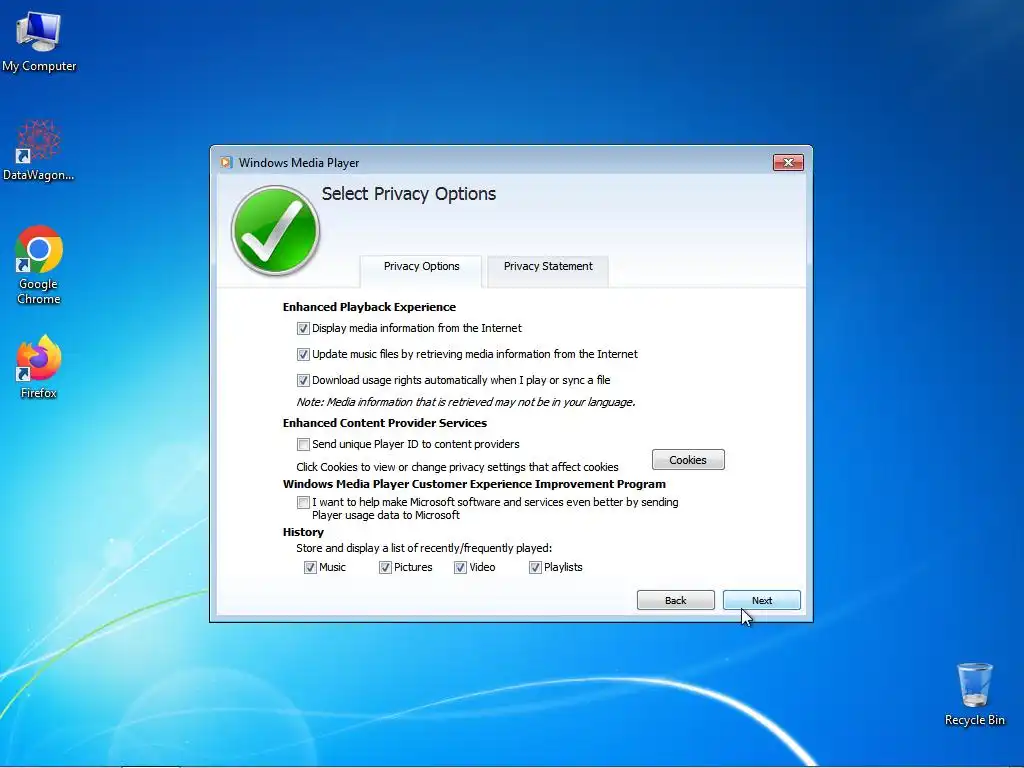
Task: Toggle the Video history checkbox
Action: (x=460, y=568)
